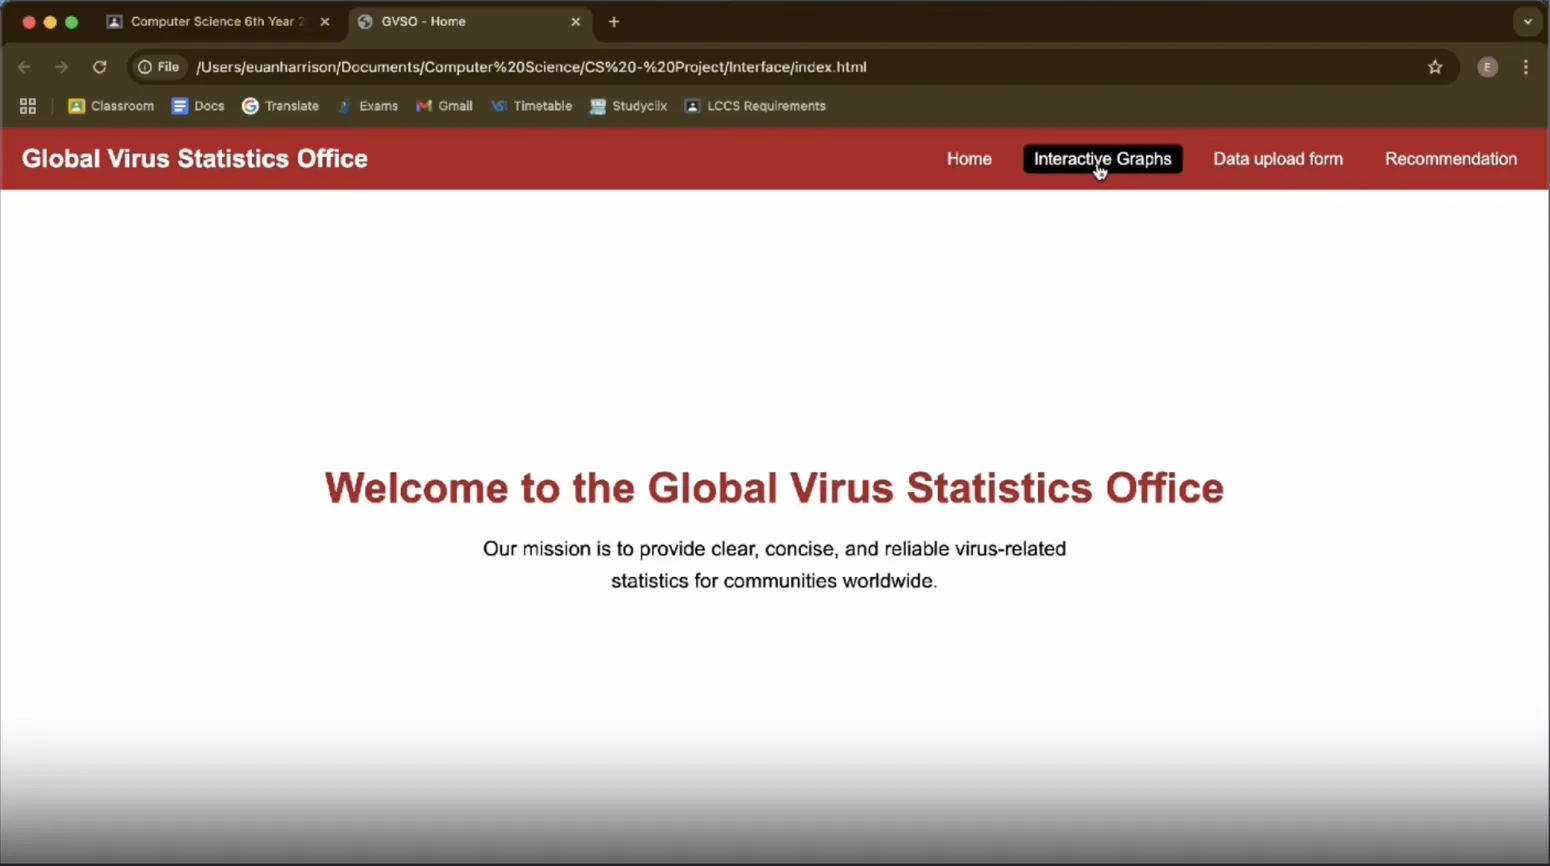1550x866 pixels.
Task: Click the browser back arrow
Action: (x=24, y=67)
